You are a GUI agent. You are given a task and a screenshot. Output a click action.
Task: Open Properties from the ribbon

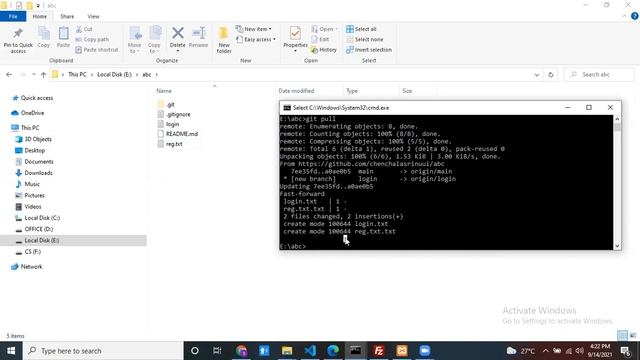coord(295,39)
